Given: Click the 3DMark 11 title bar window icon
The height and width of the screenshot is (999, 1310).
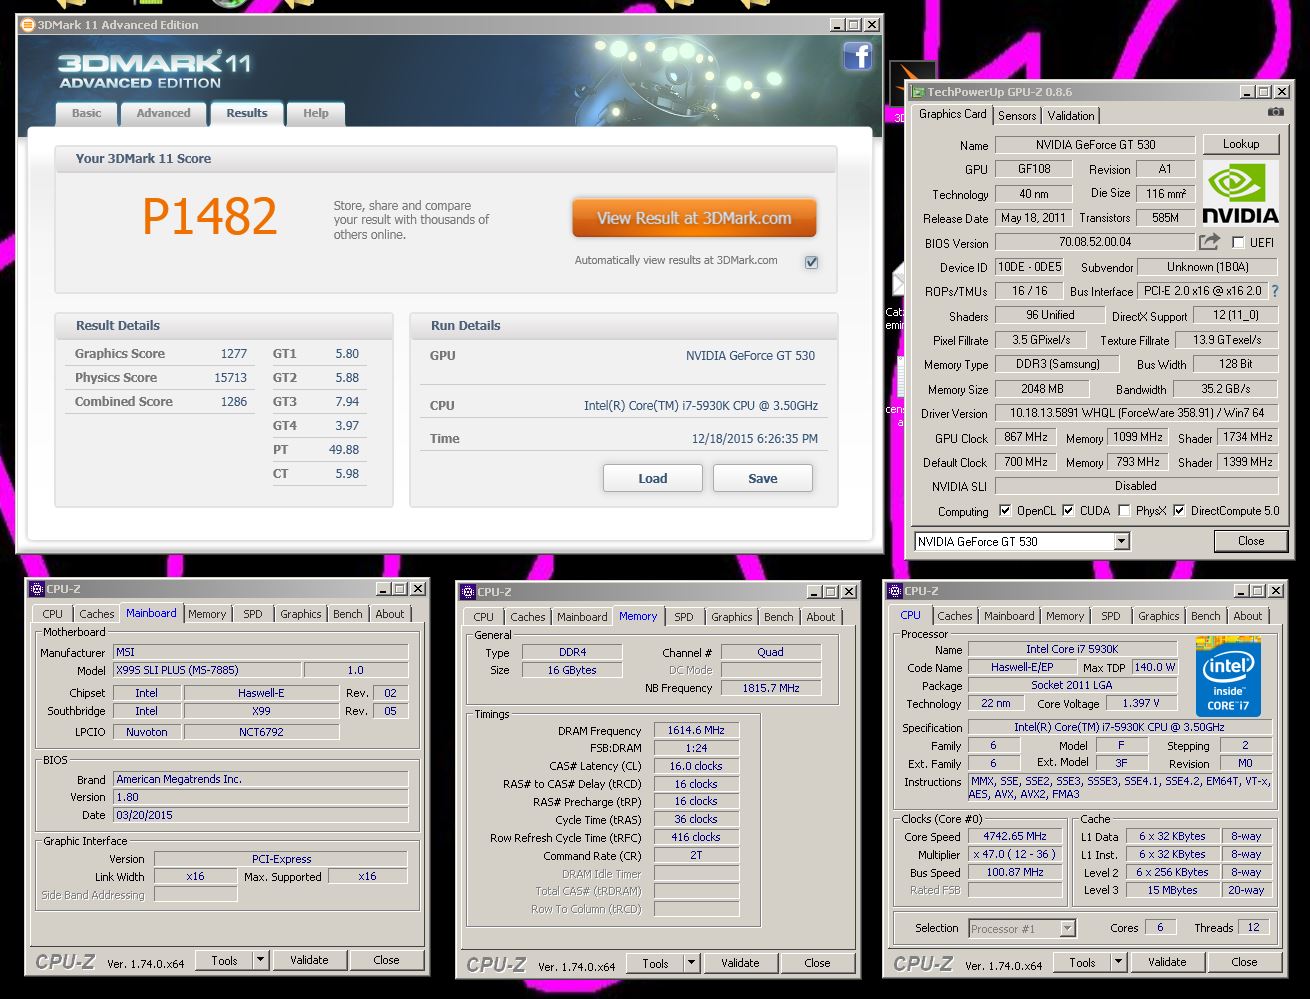Looking at the screenshot, I should 27,25.
